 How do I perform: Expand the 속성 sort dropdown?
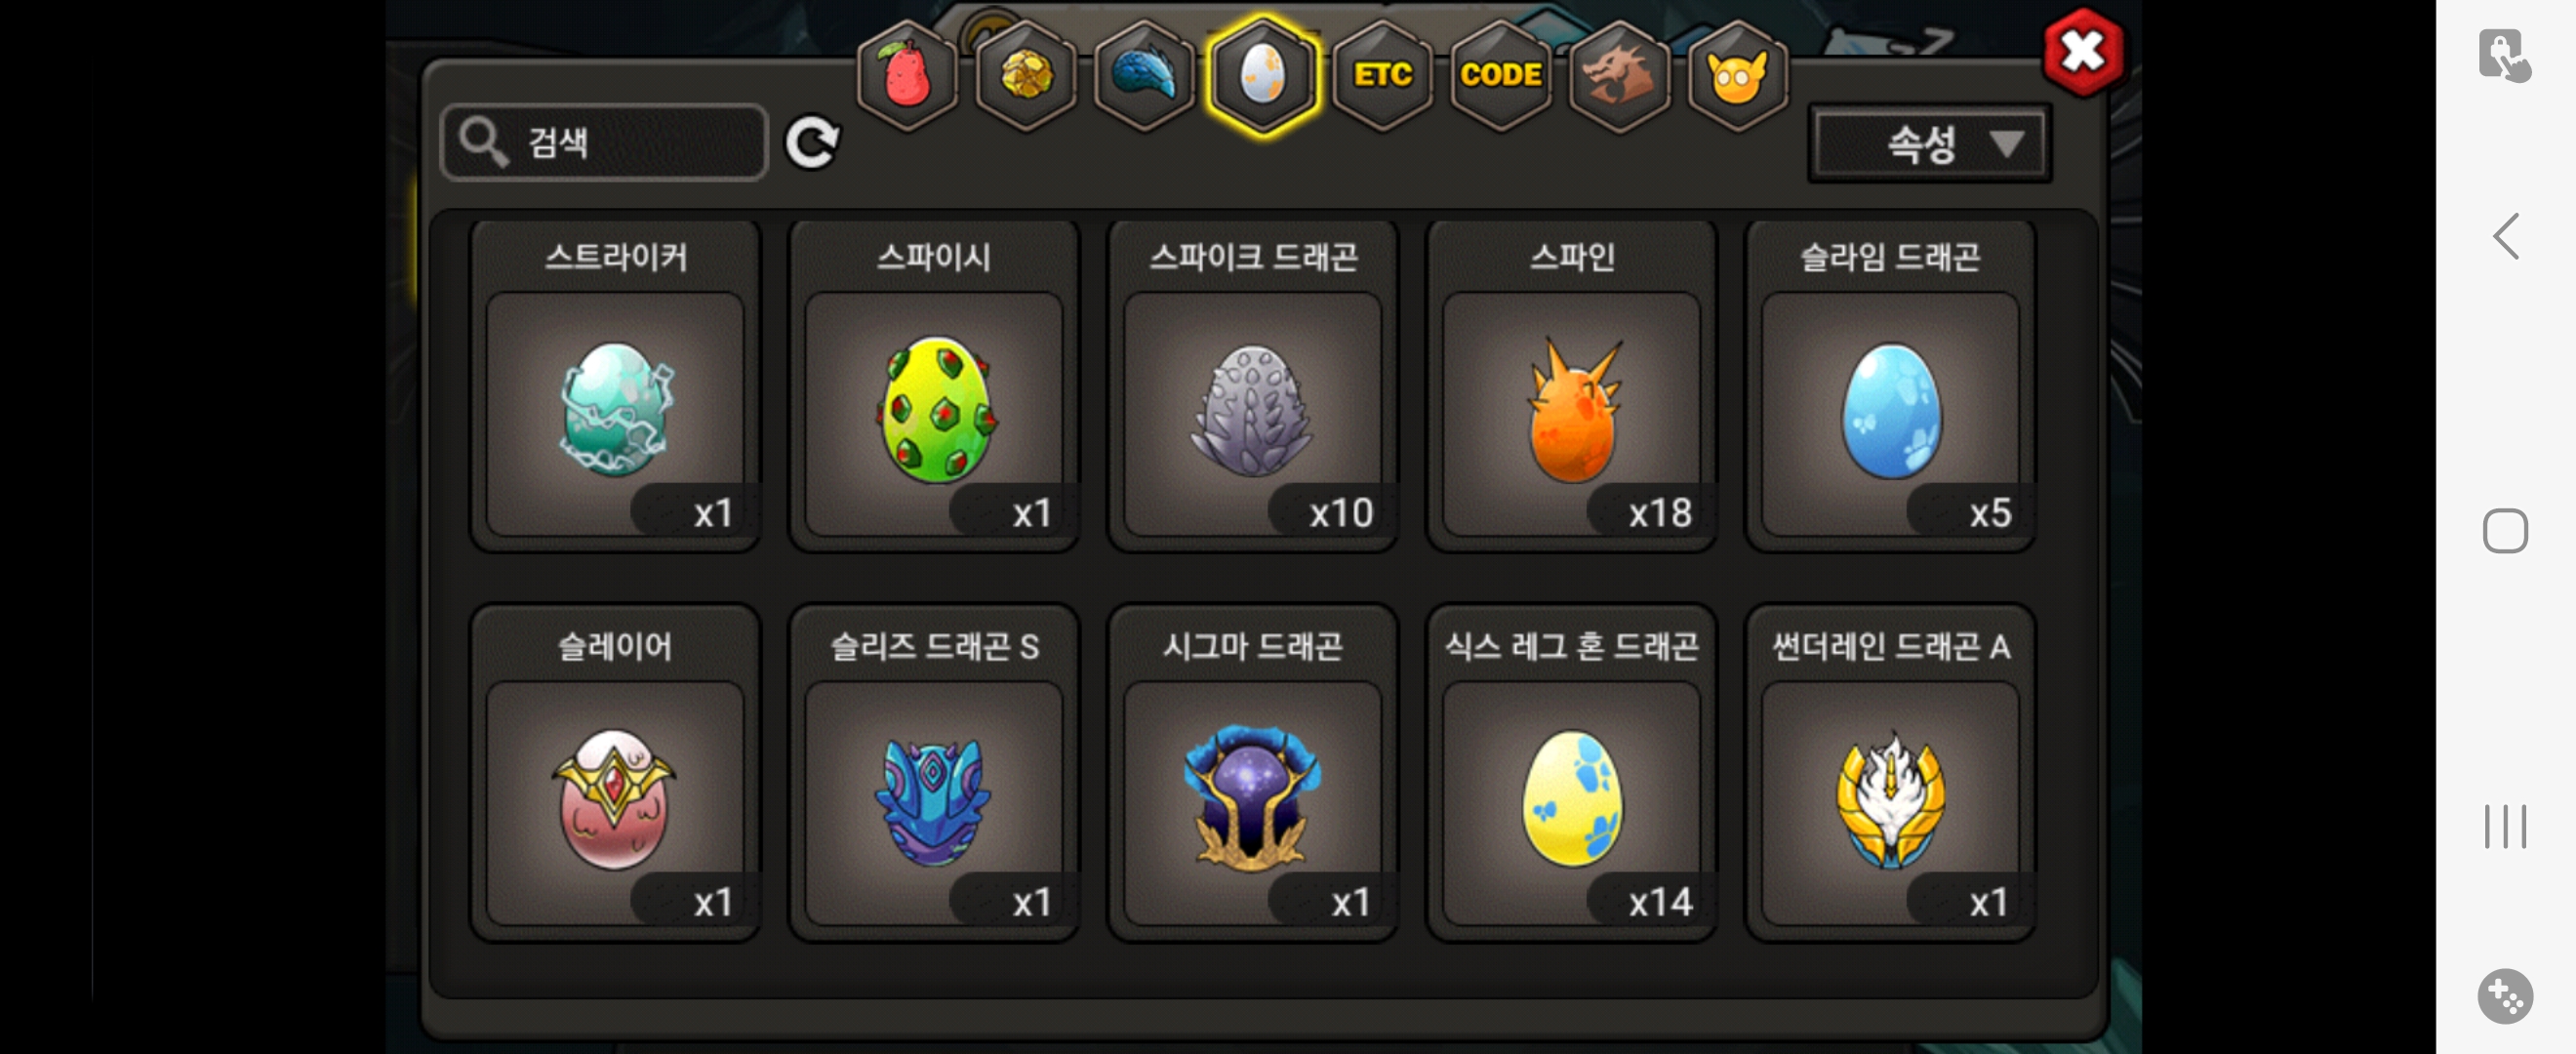pyautogui.click(x=1929, y=144)
